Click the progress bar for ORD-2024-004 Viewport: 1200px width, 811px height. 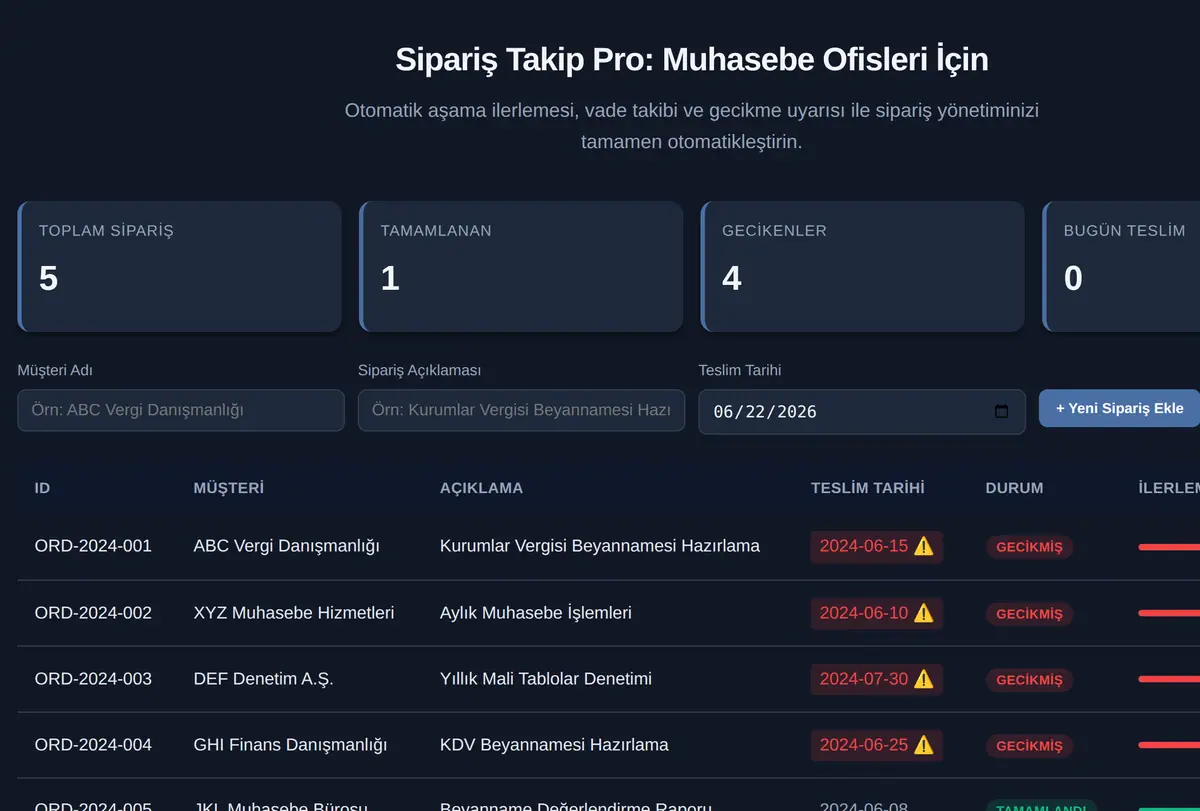[1169, 745]
